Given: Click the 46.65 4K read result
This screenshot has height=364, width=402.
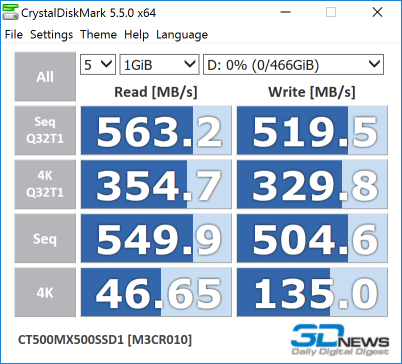Looking at the screenshot, I should pos(156,292).
